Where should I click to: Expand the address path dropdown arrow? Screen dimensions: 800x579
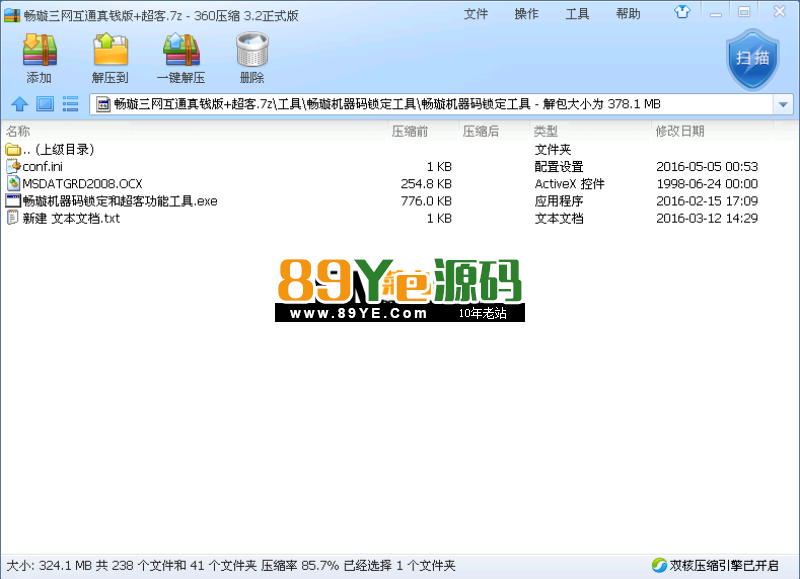pyautogui.click(x=783, y=105)
